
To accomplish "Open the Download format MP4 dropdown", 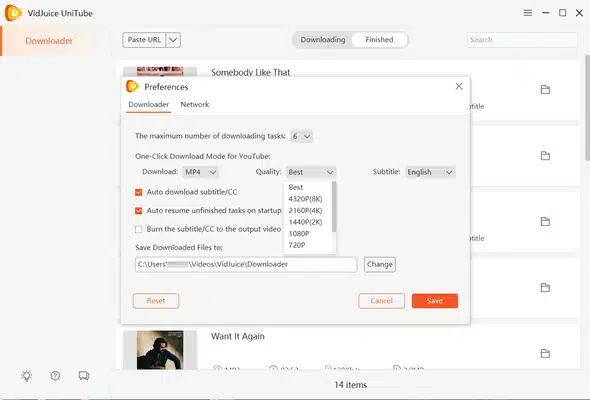I will point(200,172).
